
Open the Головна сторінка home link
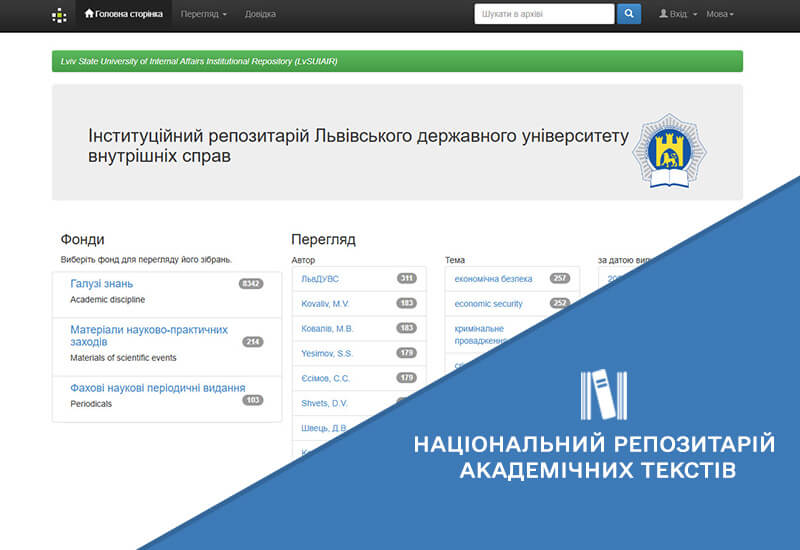point(123,14)
